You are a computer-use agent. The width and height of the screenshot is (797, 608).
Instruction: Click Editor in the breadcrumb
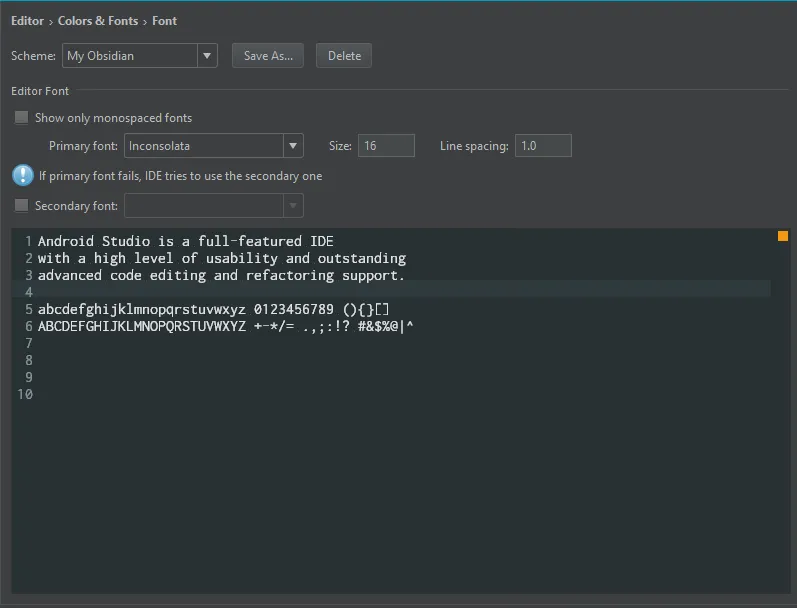(27, 21)
